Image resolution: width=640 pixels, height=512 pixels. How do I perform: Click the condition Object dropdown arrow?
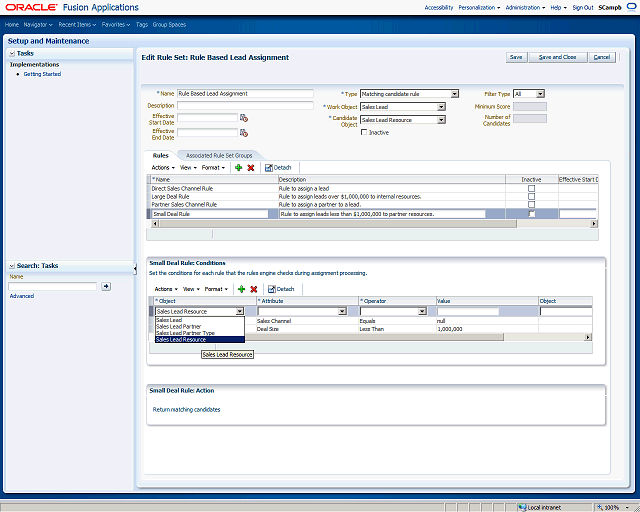(240, 312)
